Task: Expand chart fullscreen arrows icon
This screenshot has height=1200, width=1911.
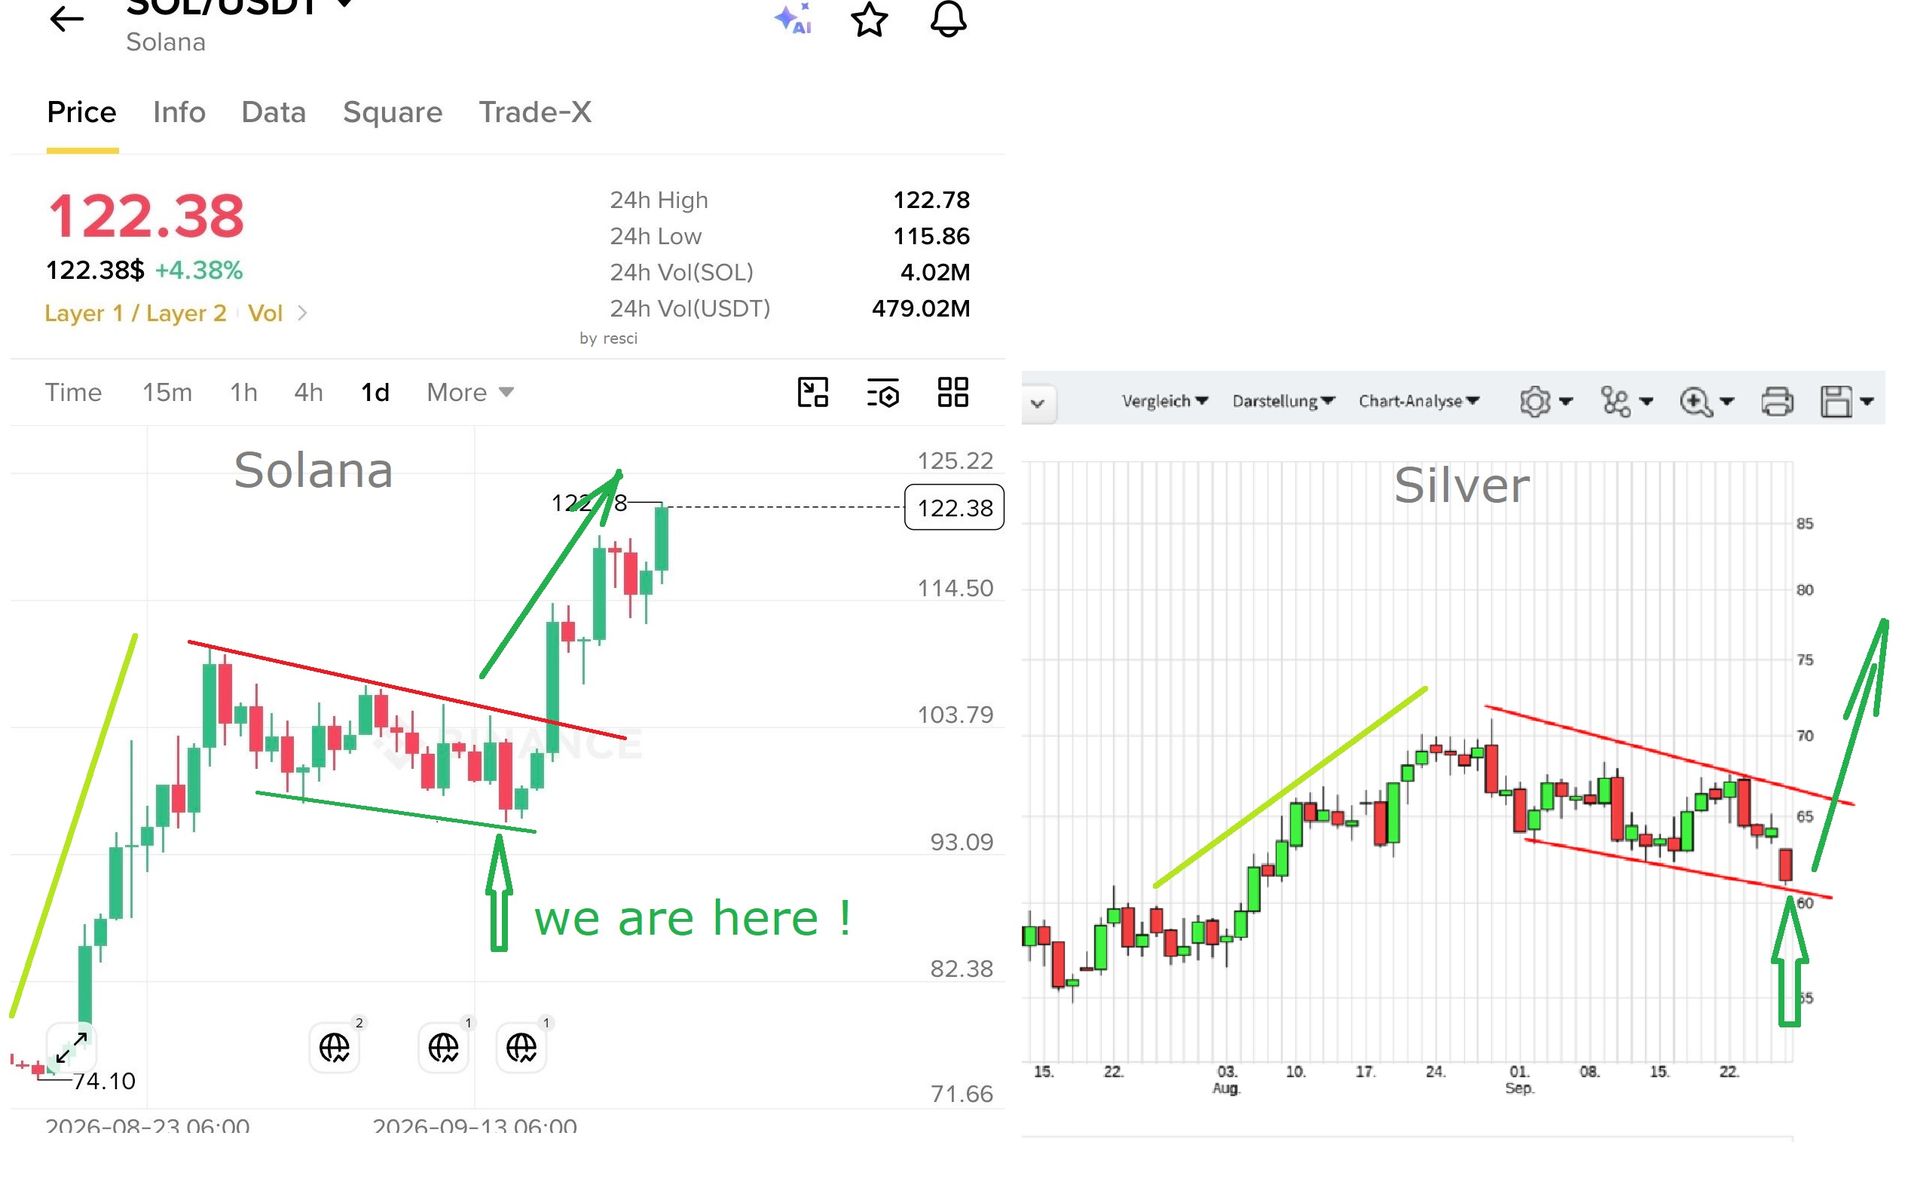Action: point(71,1047)
